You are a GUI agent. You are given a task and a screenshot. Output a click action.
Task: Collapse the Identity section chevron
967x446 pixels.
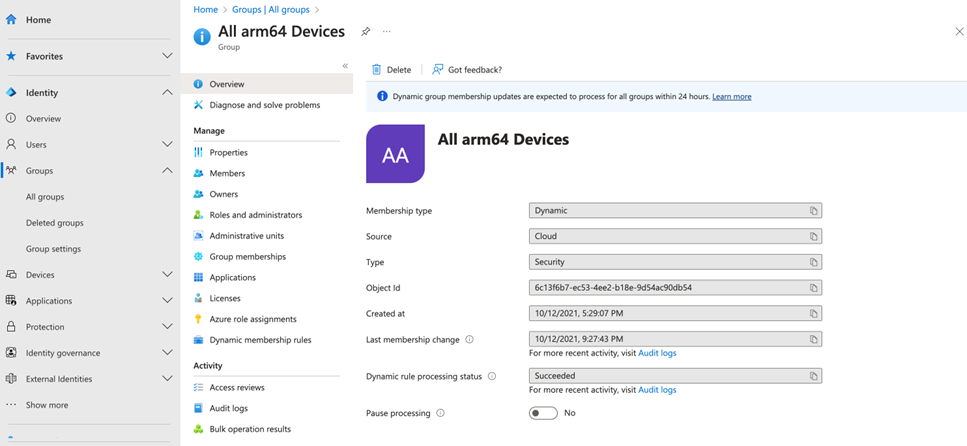coord(167,93)
